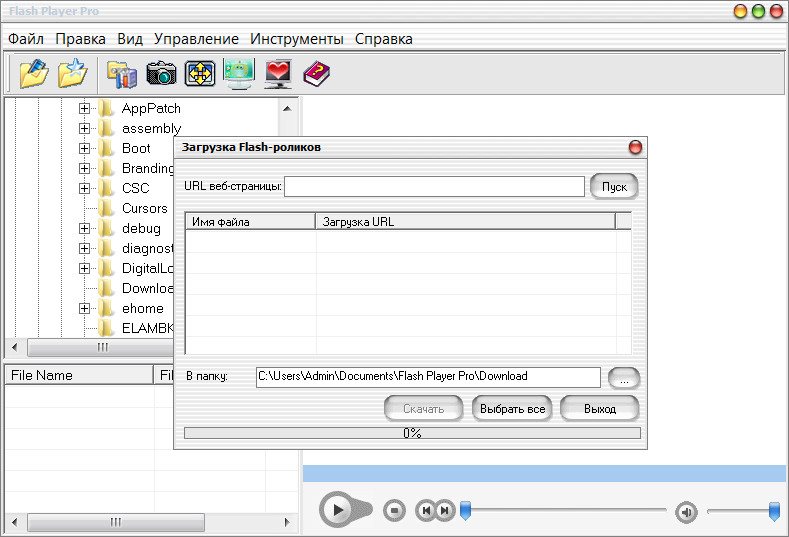
Task: Expand the Boot folder node
Action: click(84, 148)
